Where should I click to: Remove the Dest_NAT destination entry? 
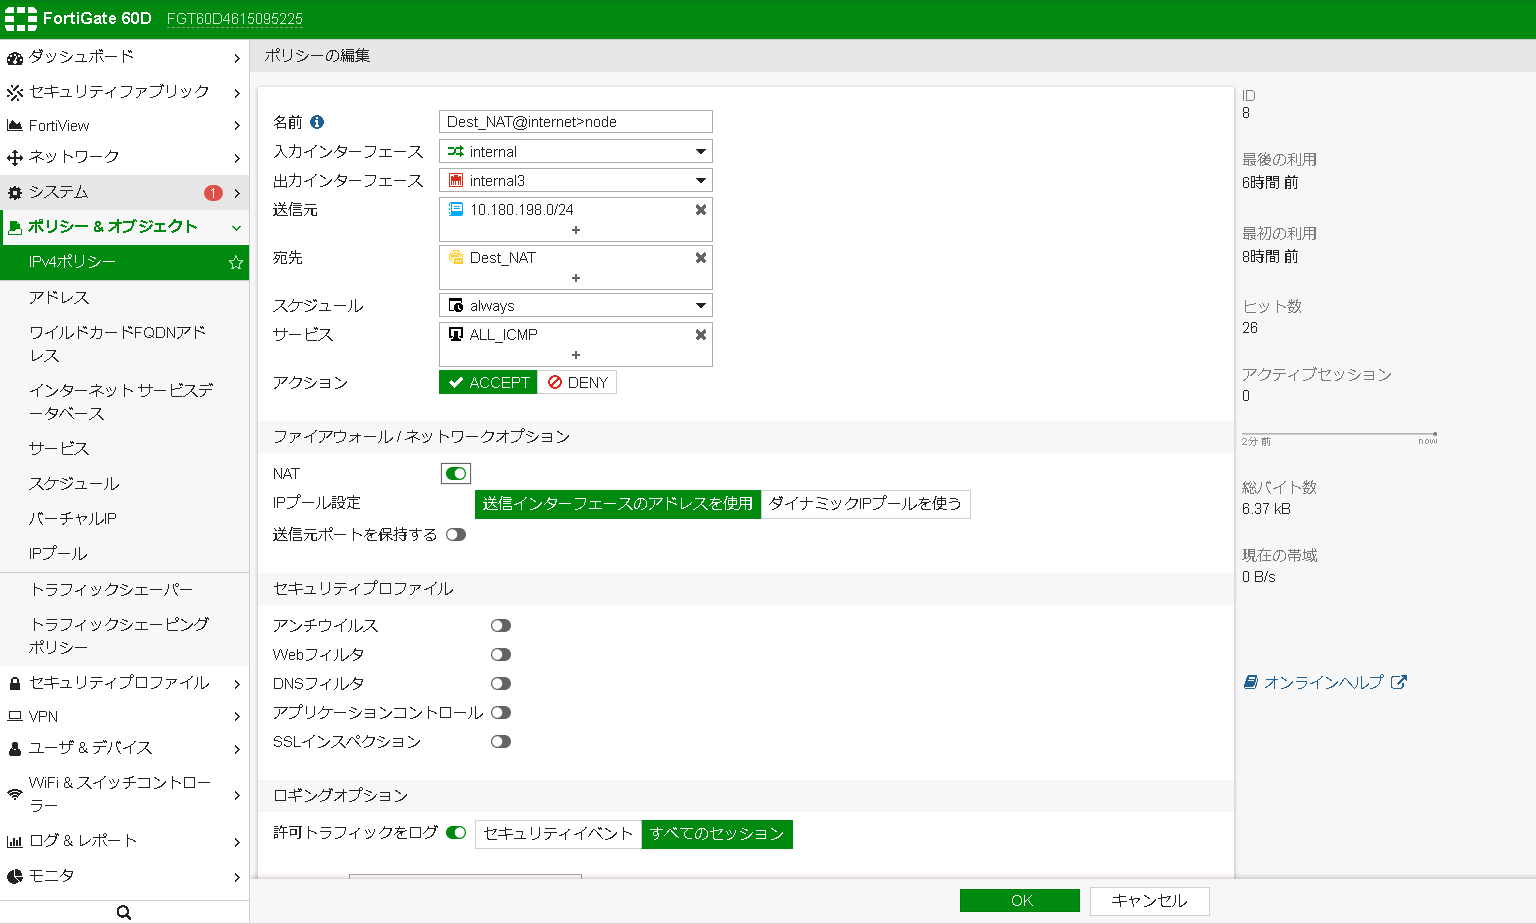click(x=701, y=258)
